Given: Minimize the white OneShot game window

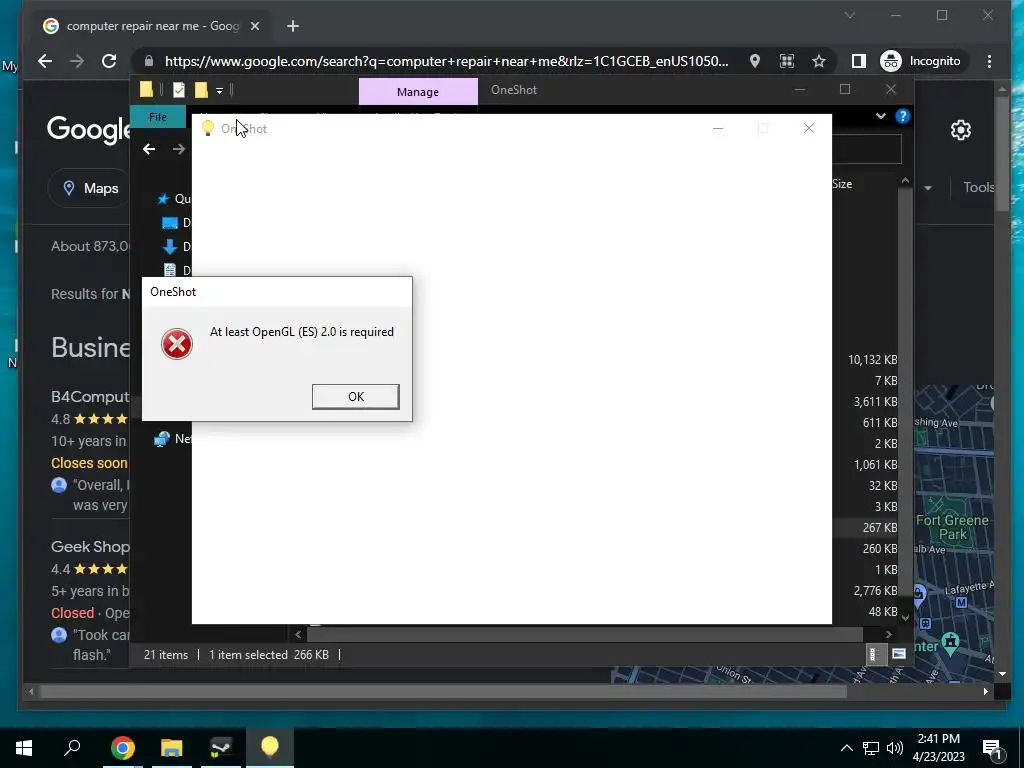Looking at the screenshot, I should pyautogui.click(x=718, y=129).
